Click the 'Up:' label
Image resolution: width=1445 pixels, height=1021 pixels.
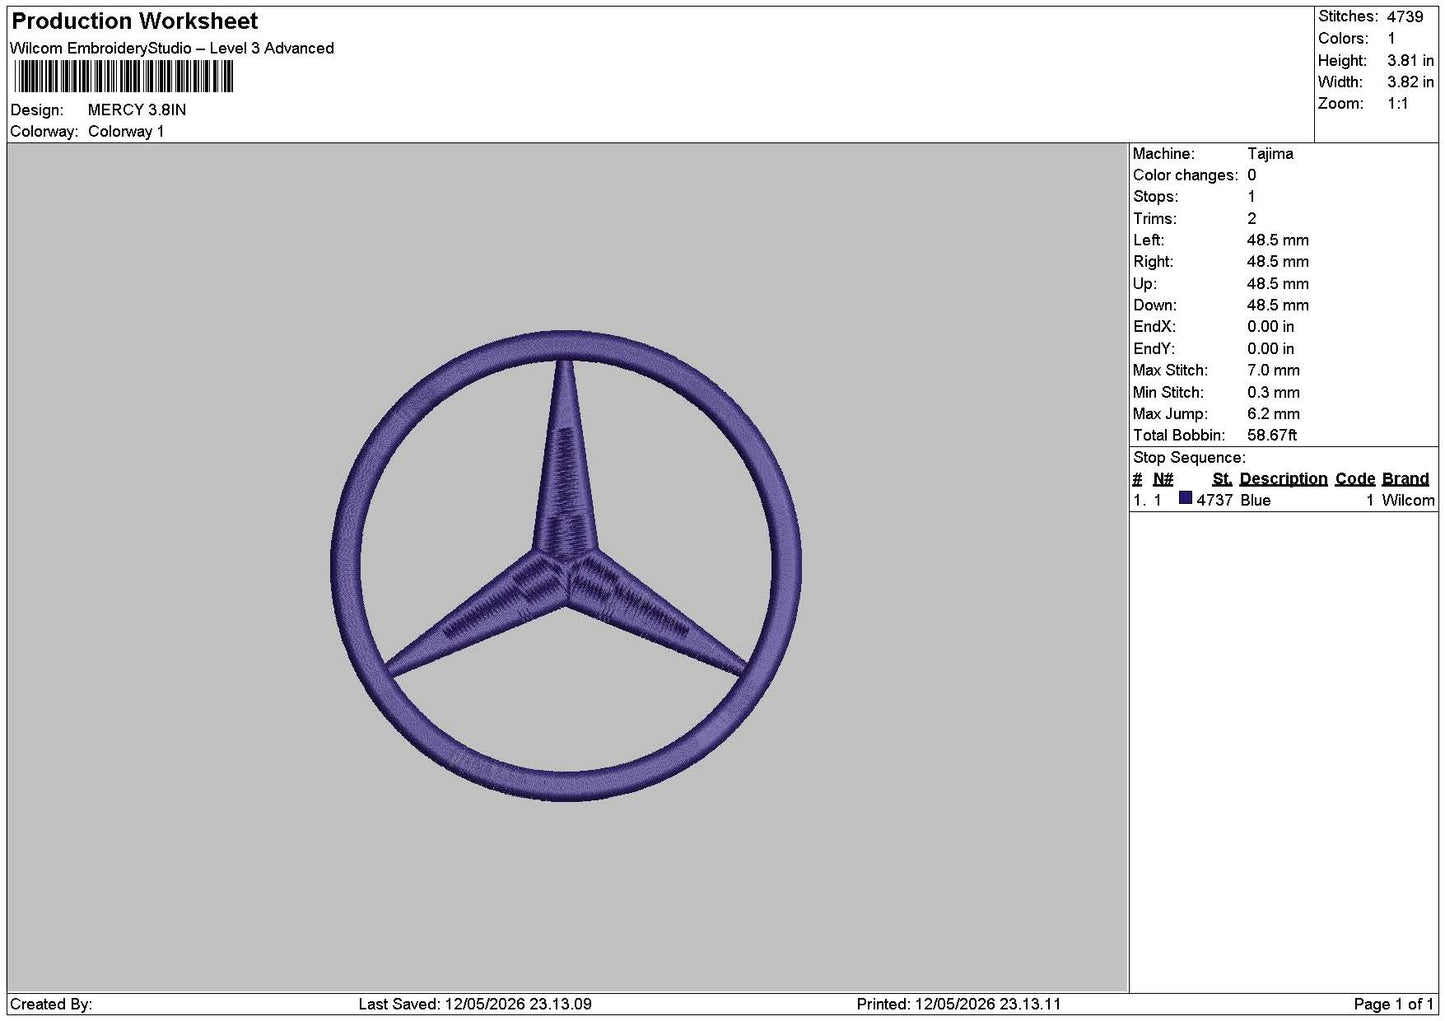pyautogui.click(x=1144, y=284)
